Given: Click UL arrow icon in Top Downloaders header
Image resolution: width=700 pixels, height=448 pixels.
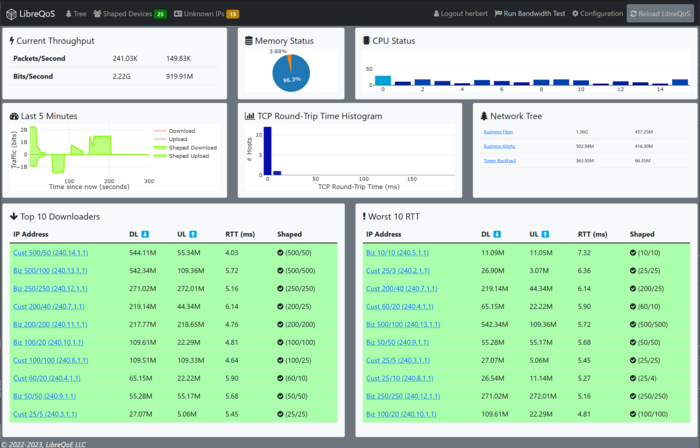Looking at the screenshot, I should 193,234.
